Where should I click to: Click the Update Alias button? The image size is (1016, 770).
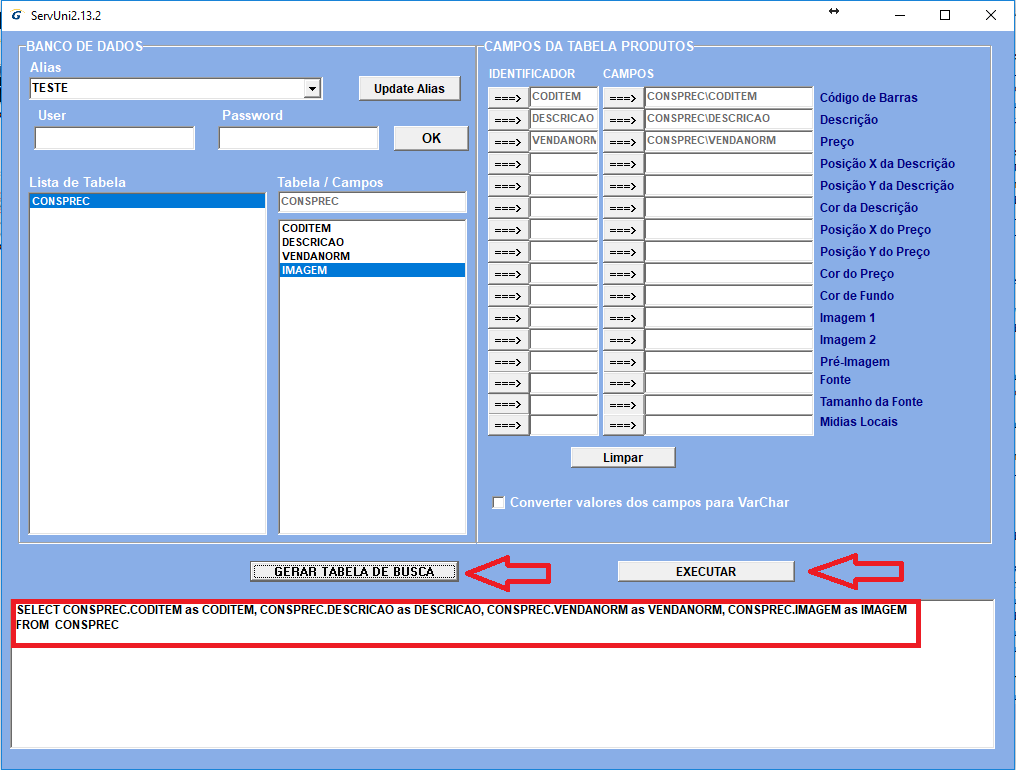409,88
